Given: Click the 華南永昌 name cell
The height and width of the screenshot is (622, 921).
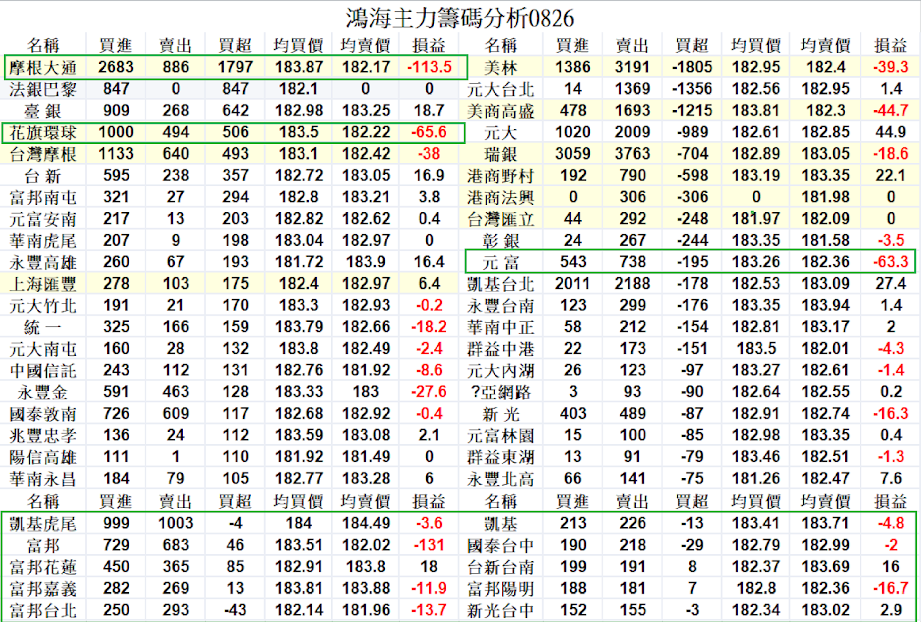Looking at the screenshot, I should 43,479.
